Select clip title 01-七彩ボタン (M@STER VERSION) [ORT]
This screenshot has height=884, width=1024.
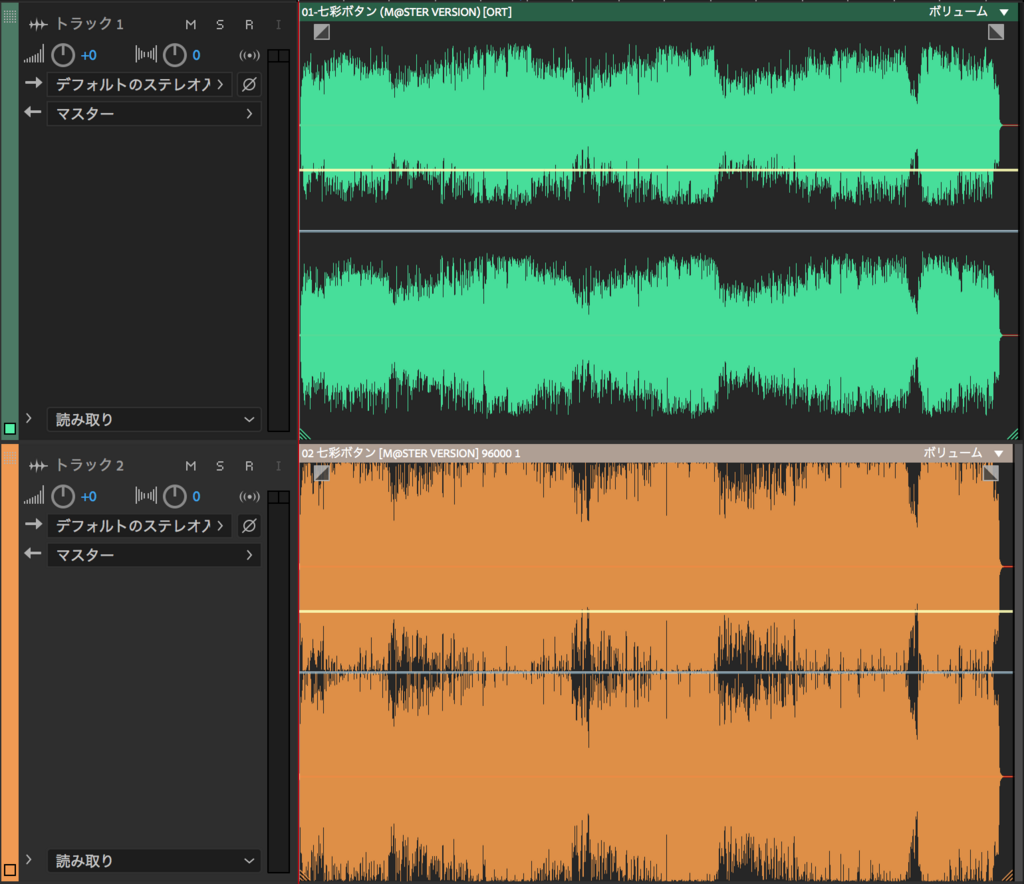(406, 12)
